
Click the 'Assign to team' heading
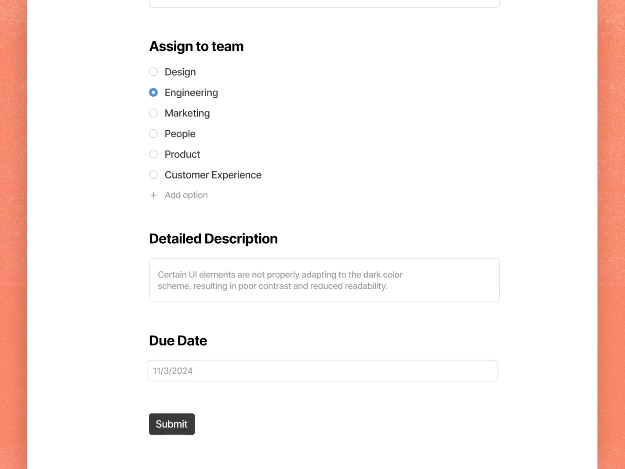click(x=196, y=46)
